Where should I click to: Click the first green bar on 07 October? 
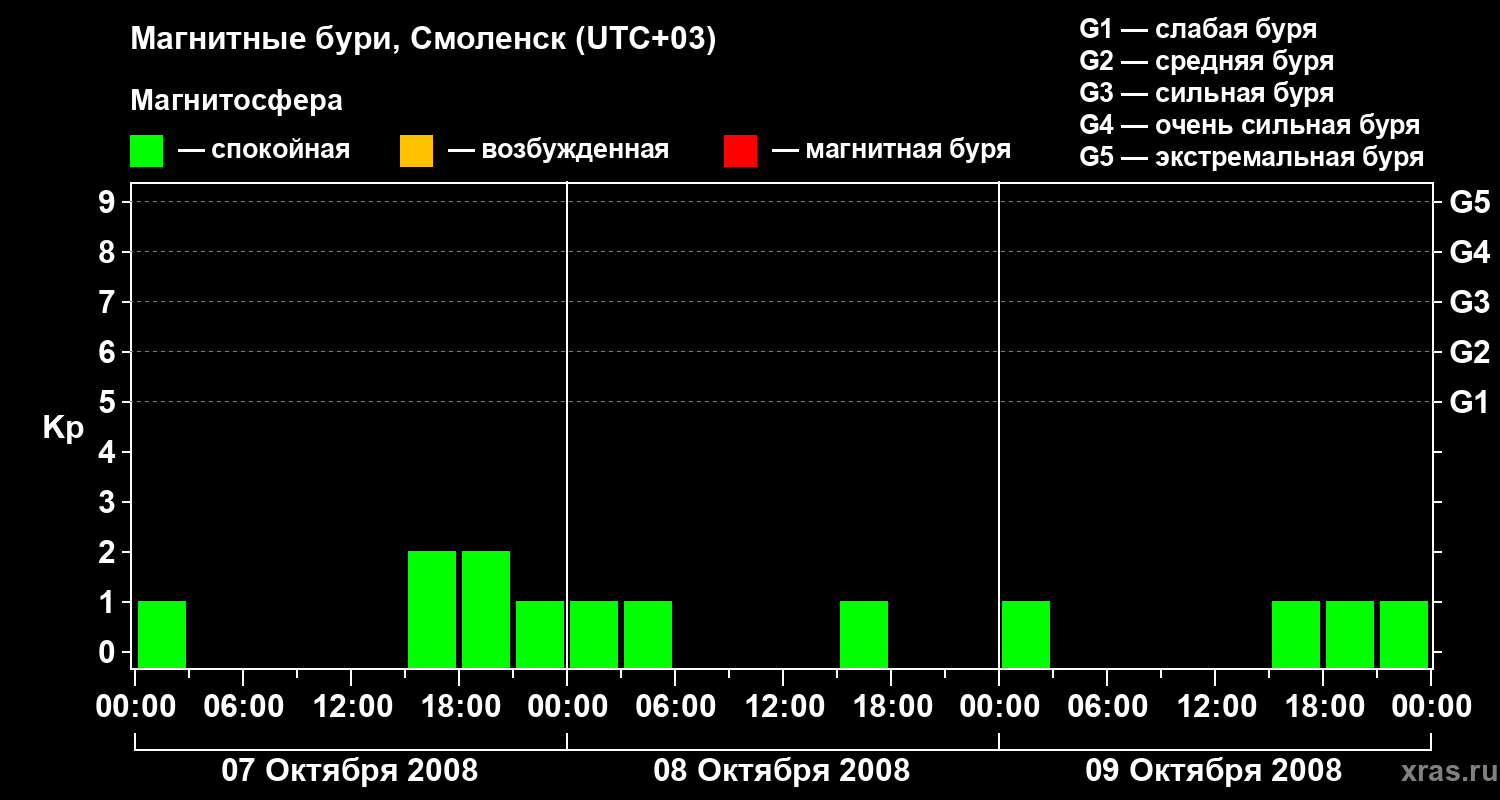(162, 634)
